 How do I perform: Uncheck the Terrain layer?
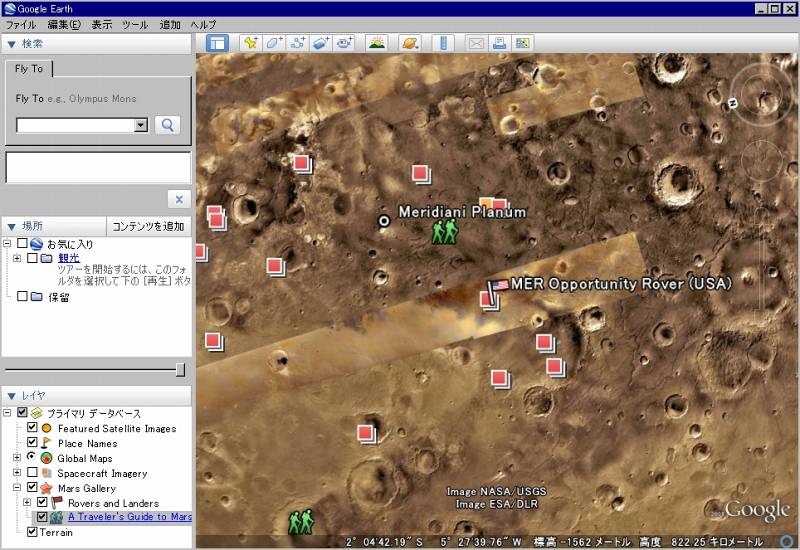pos(32,532)
